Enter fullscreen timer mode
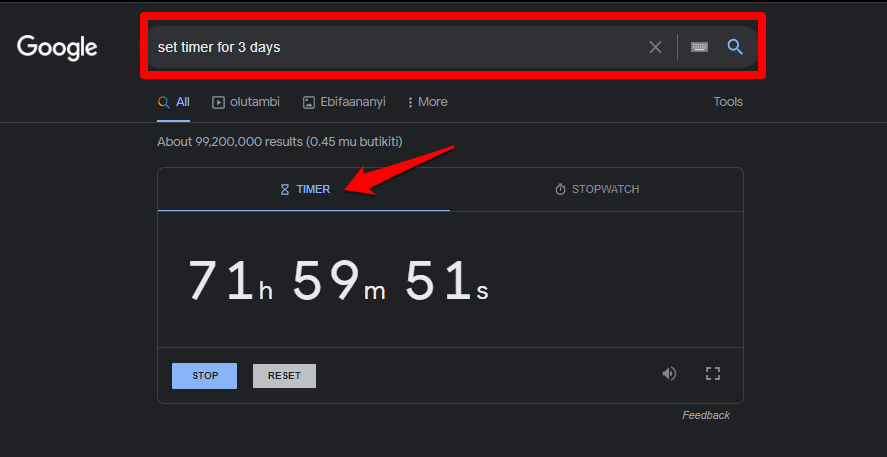The width and height of the screenshot is (887, 457). pos(713,373)
